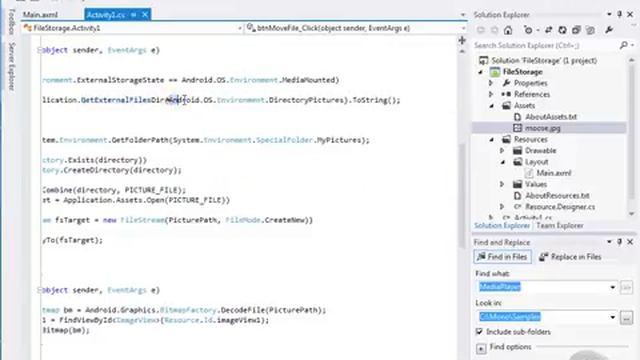The height and width of the screenshot is (360, 640).
Task: Click the Find in Files button
Action: tap(502, 257)
